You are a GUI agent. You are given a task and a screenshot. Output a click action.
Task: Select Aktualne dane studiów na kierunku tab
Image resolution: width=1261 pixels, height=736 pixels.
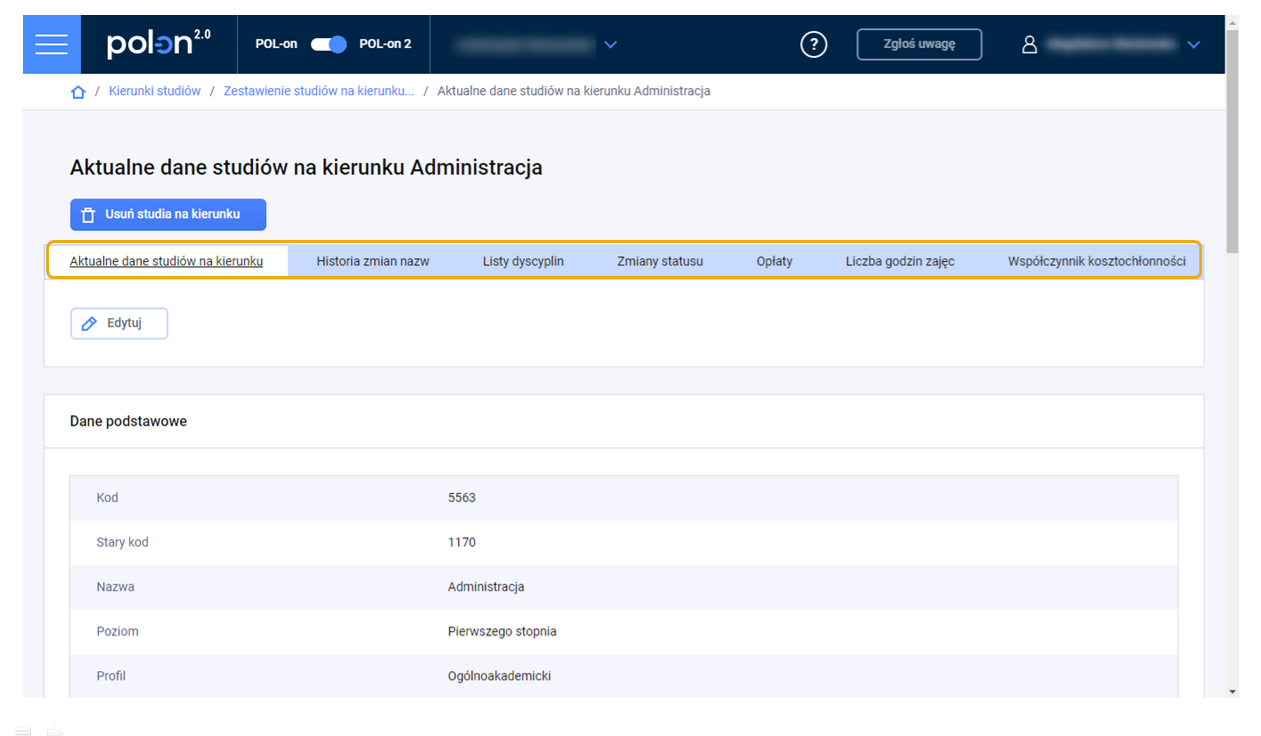click(x=167, y=261)
